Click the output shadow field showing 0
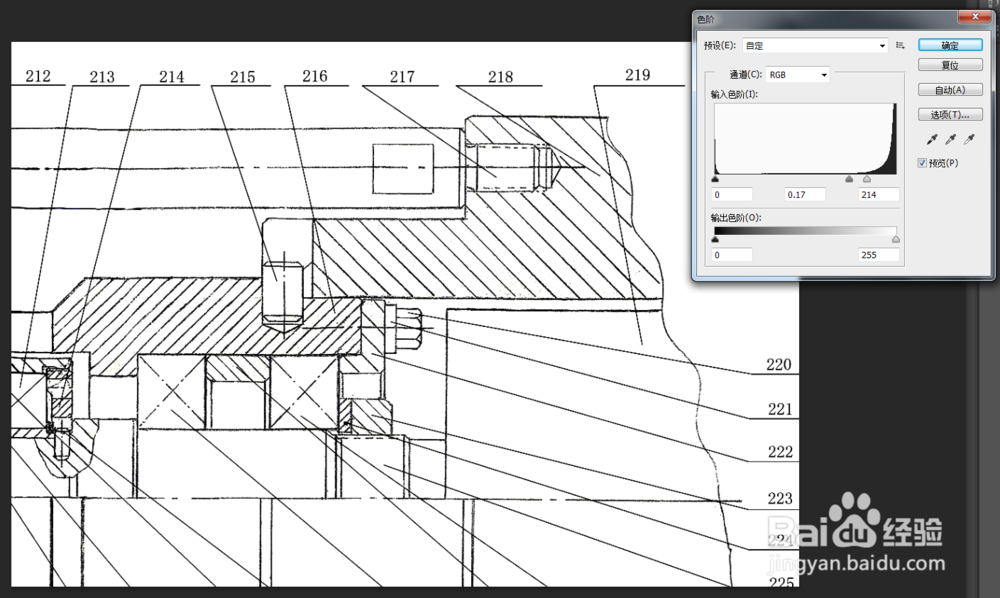 [x=732, y=254]
